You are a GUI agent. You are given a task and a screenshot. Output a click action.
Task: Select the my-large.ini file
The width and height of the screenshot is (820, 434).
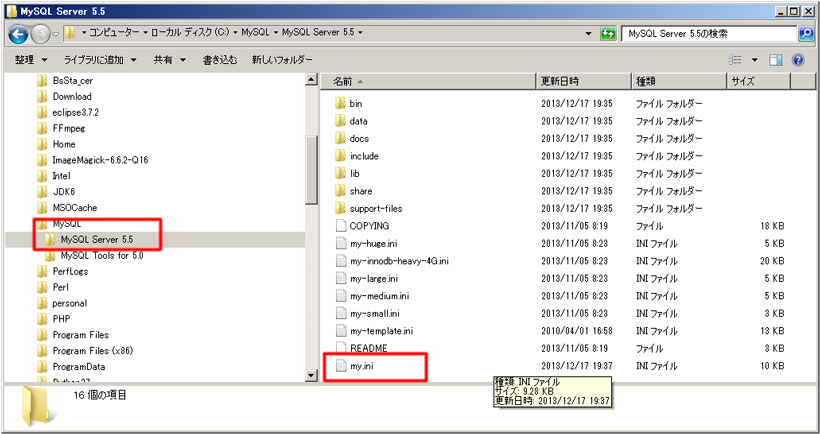click(374, 278)
